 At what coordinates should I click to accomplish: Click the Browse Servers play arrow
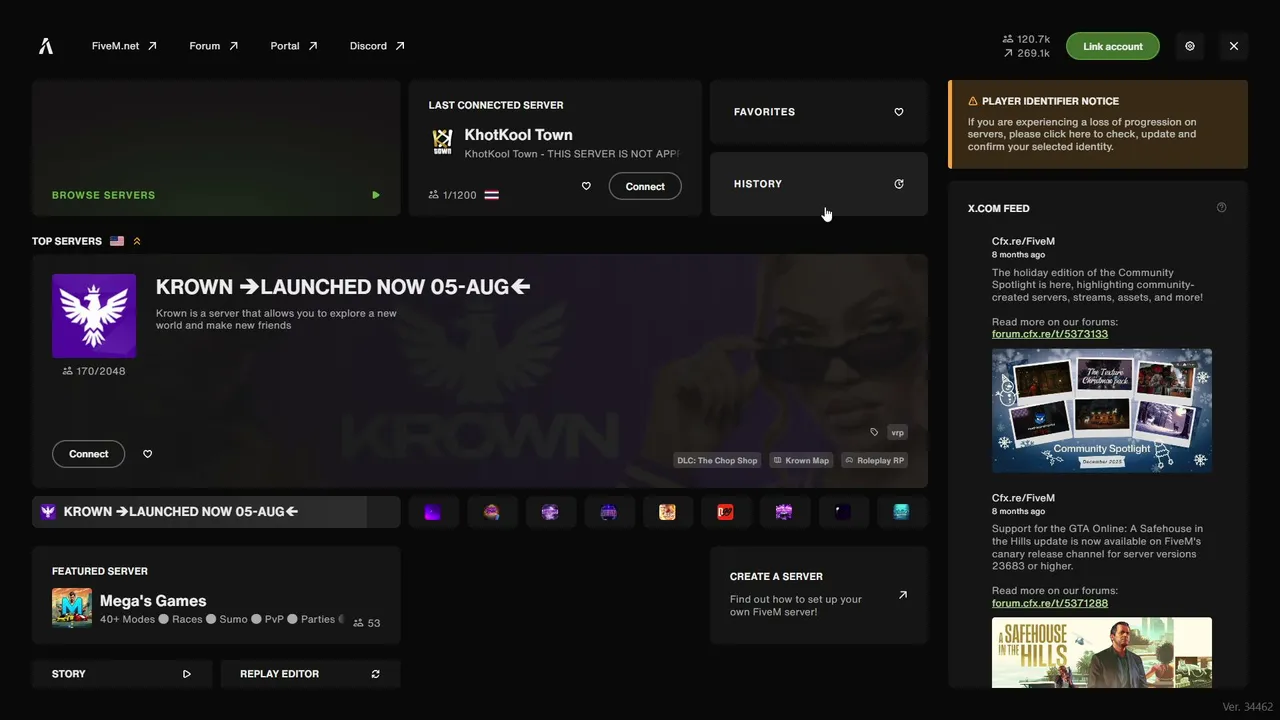(376, 195)
